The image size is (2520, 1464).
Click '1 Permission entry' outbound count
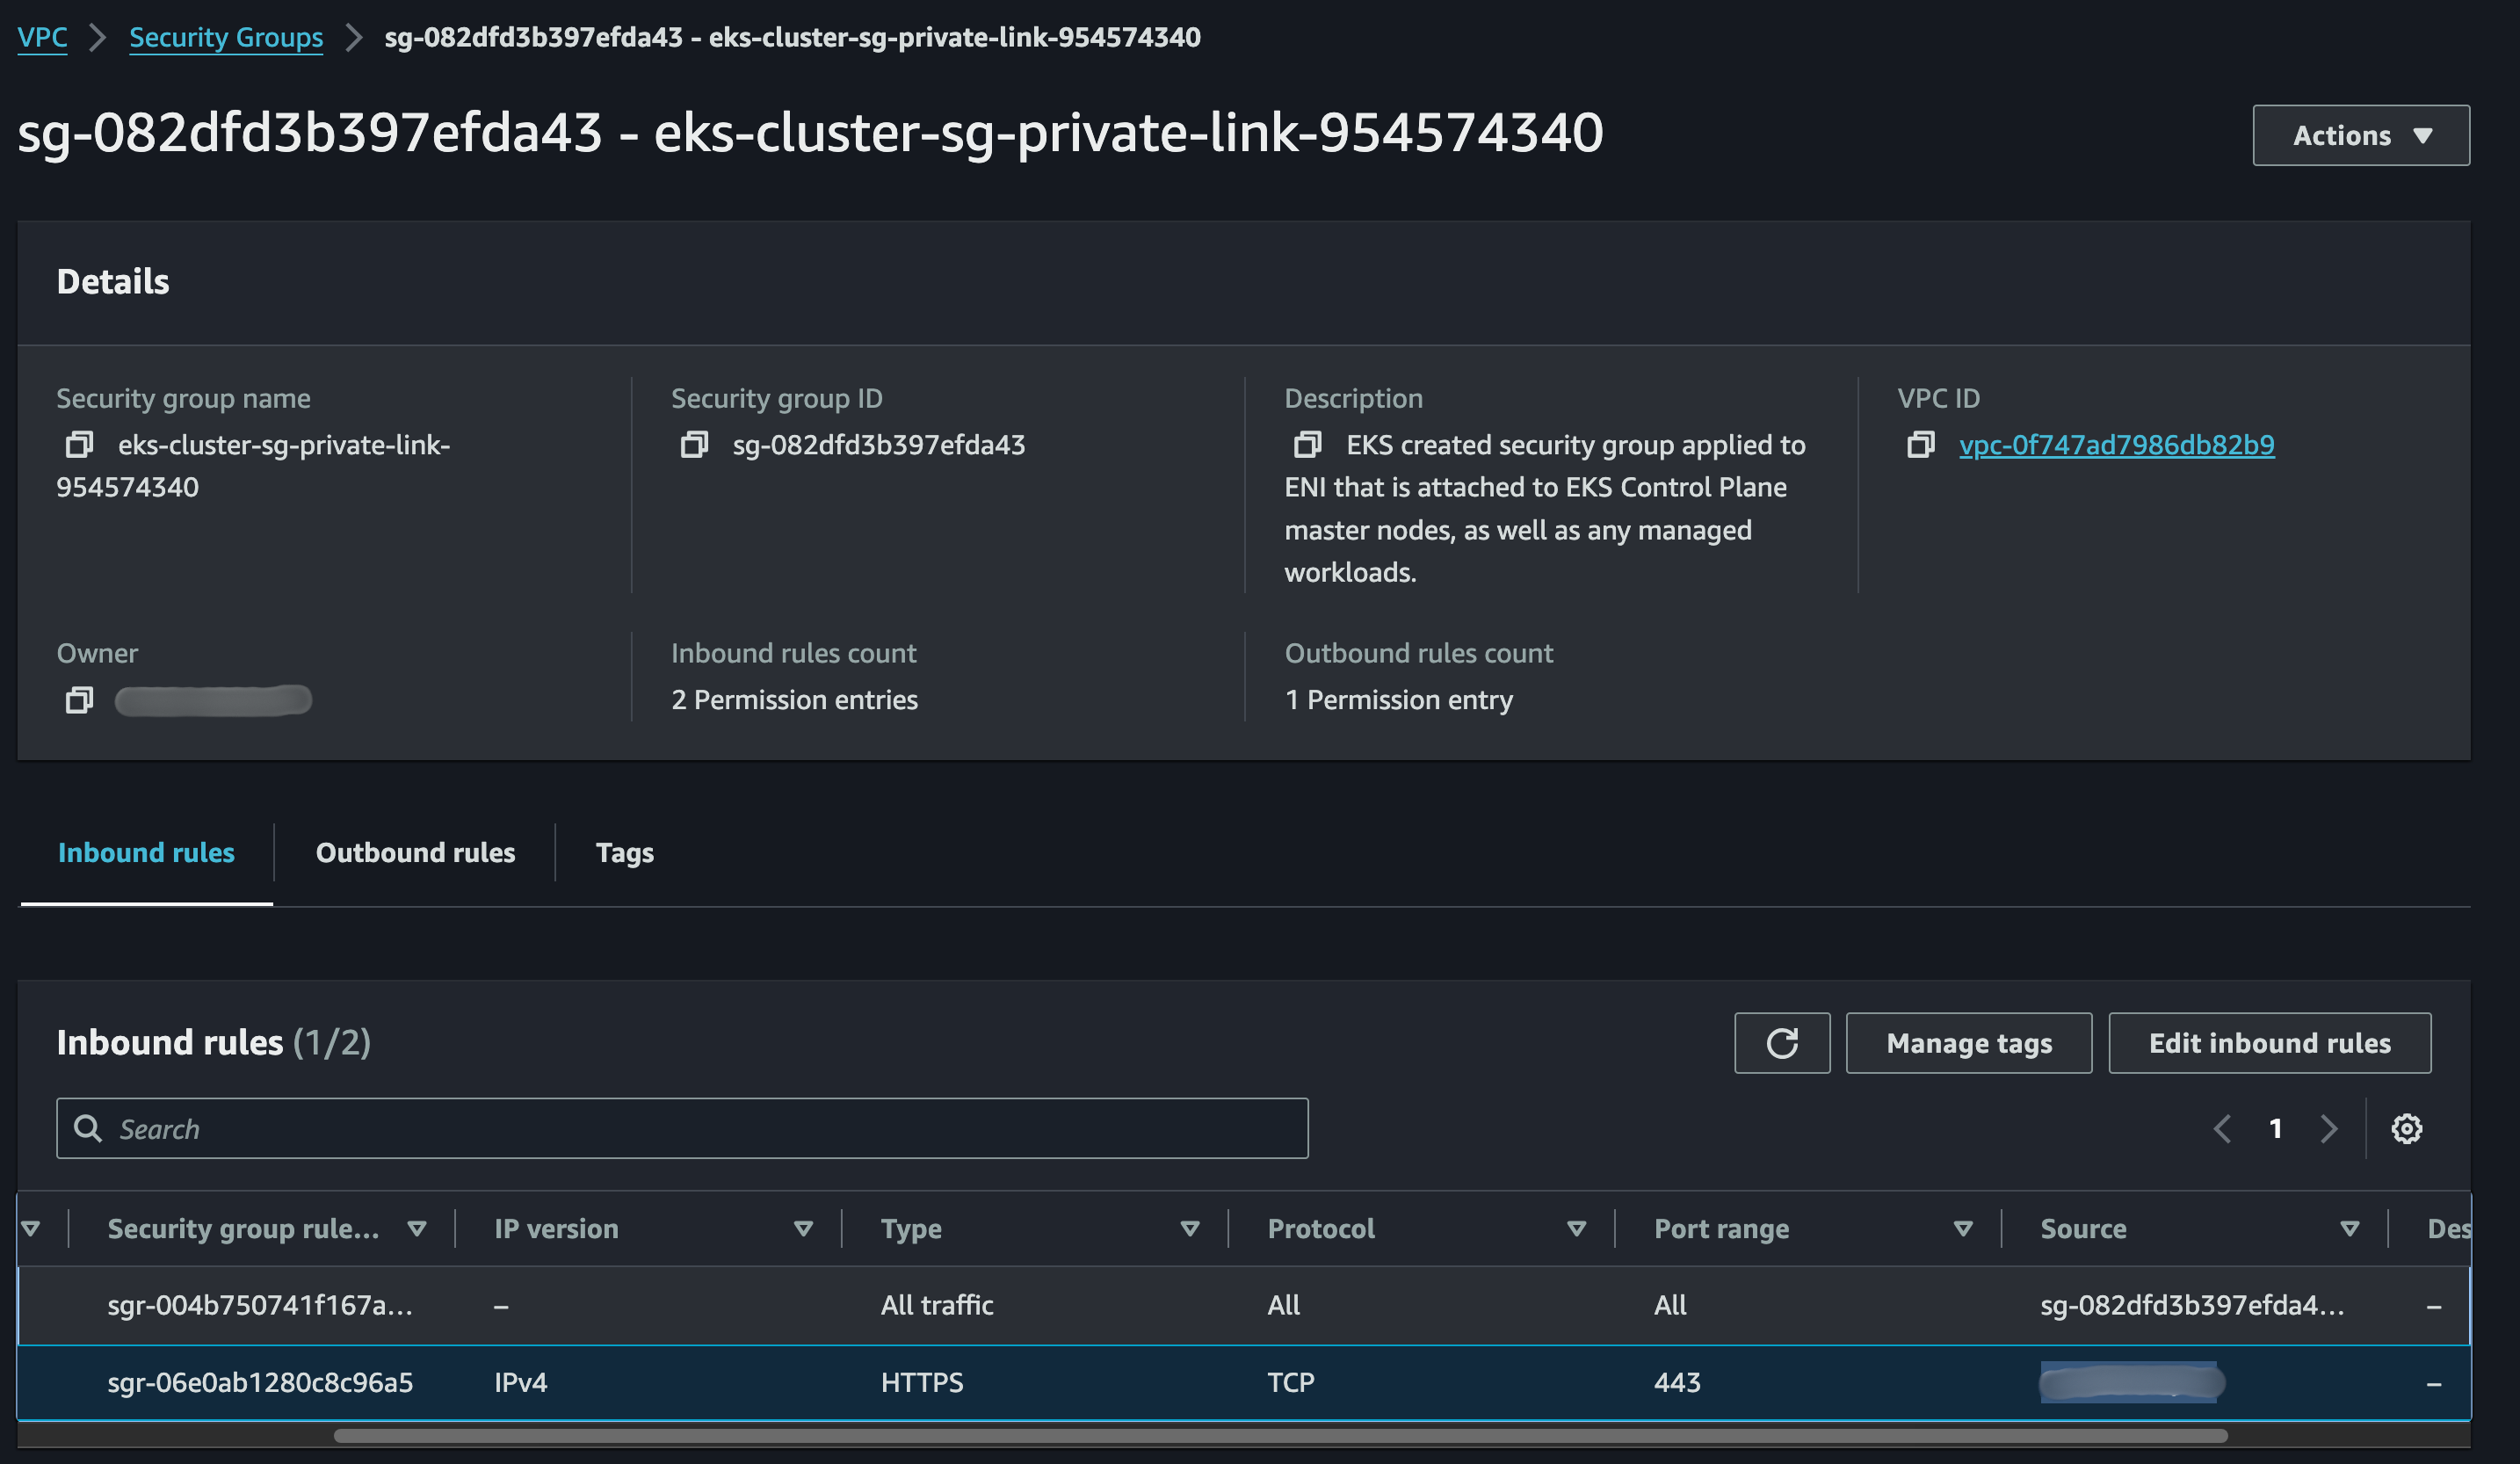pyautogui.click(x=1398, y=700)
